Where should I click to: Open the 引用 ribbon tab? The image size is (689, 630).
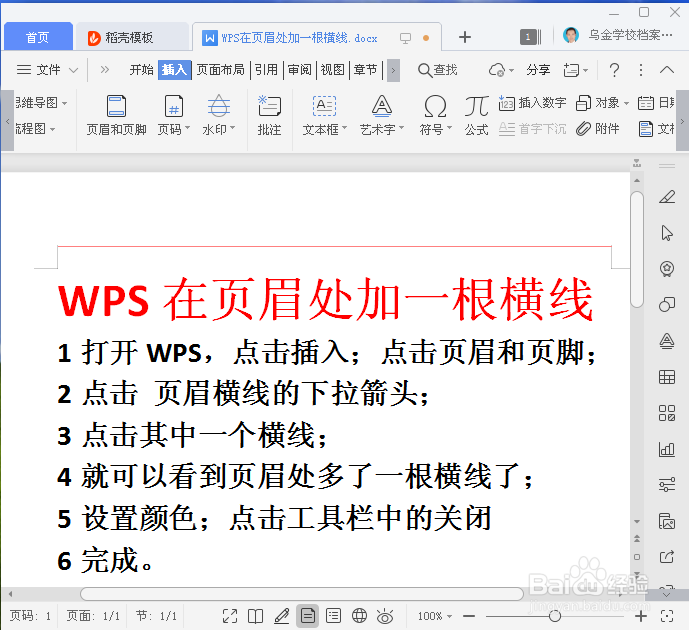266,70
